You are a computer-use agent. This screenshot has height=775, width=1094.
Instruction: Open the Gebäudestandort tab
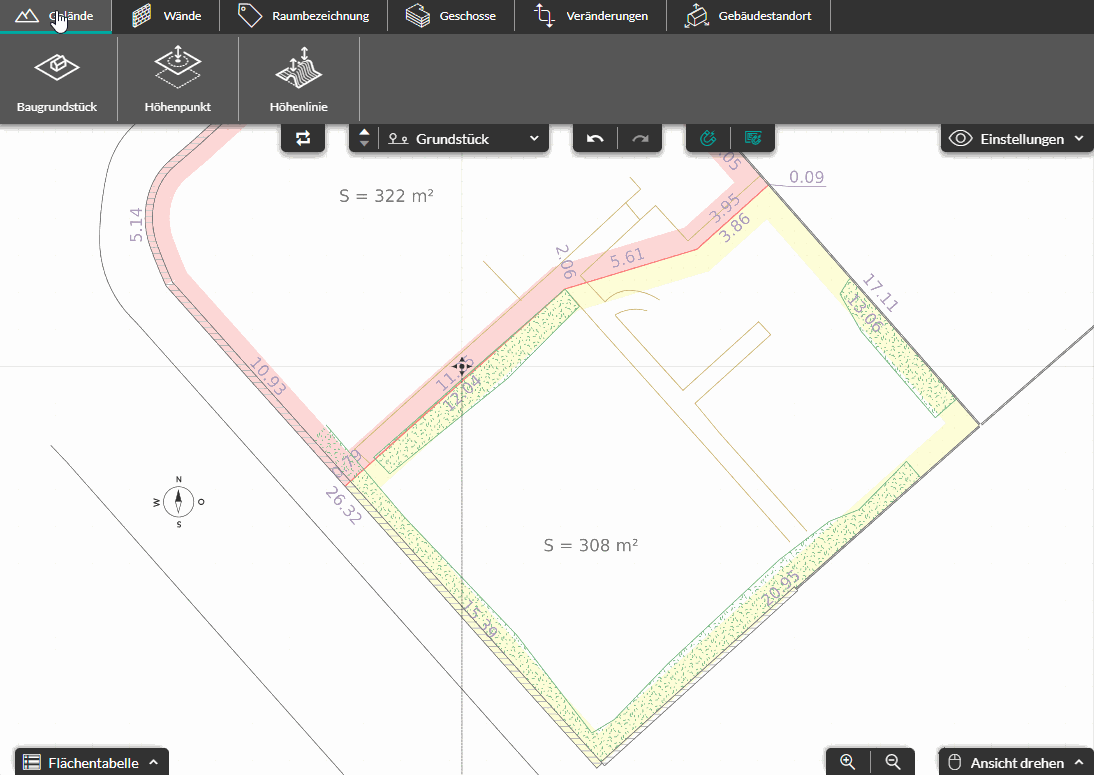pos(748,15)
